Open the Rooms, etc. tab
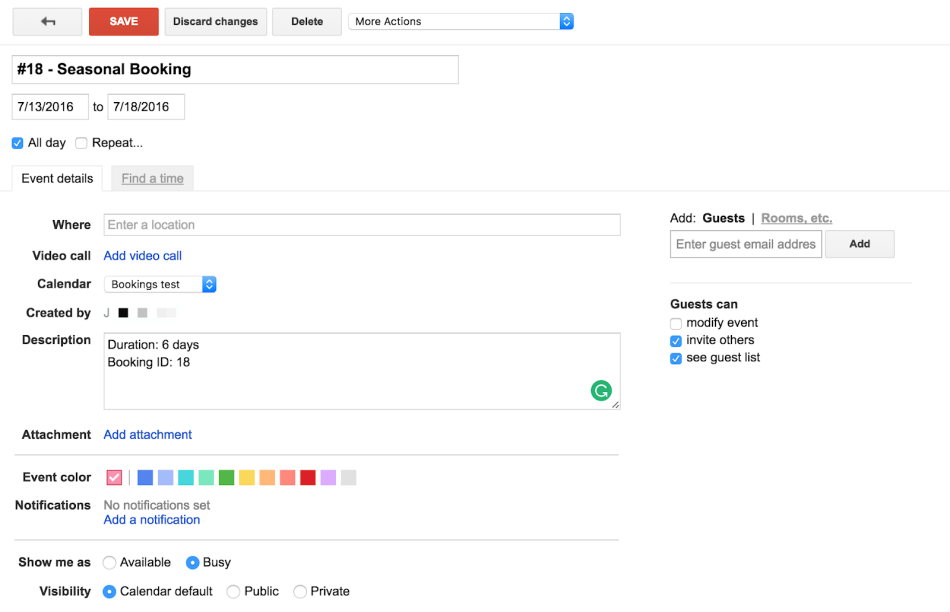Viewport: 950px width, 612px height. pyautogui.click(x=796, y=218)
